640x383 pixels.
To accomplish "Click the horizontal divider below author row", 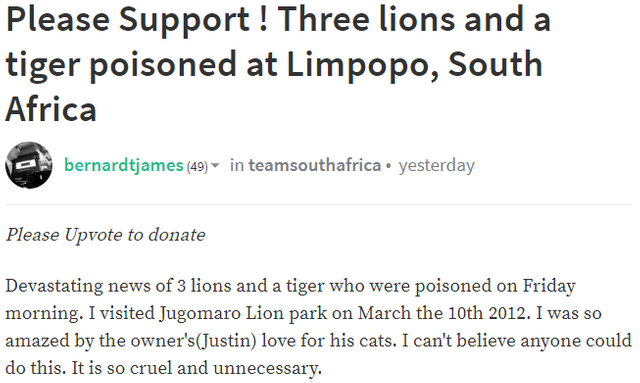I will (x=319, y=204).
